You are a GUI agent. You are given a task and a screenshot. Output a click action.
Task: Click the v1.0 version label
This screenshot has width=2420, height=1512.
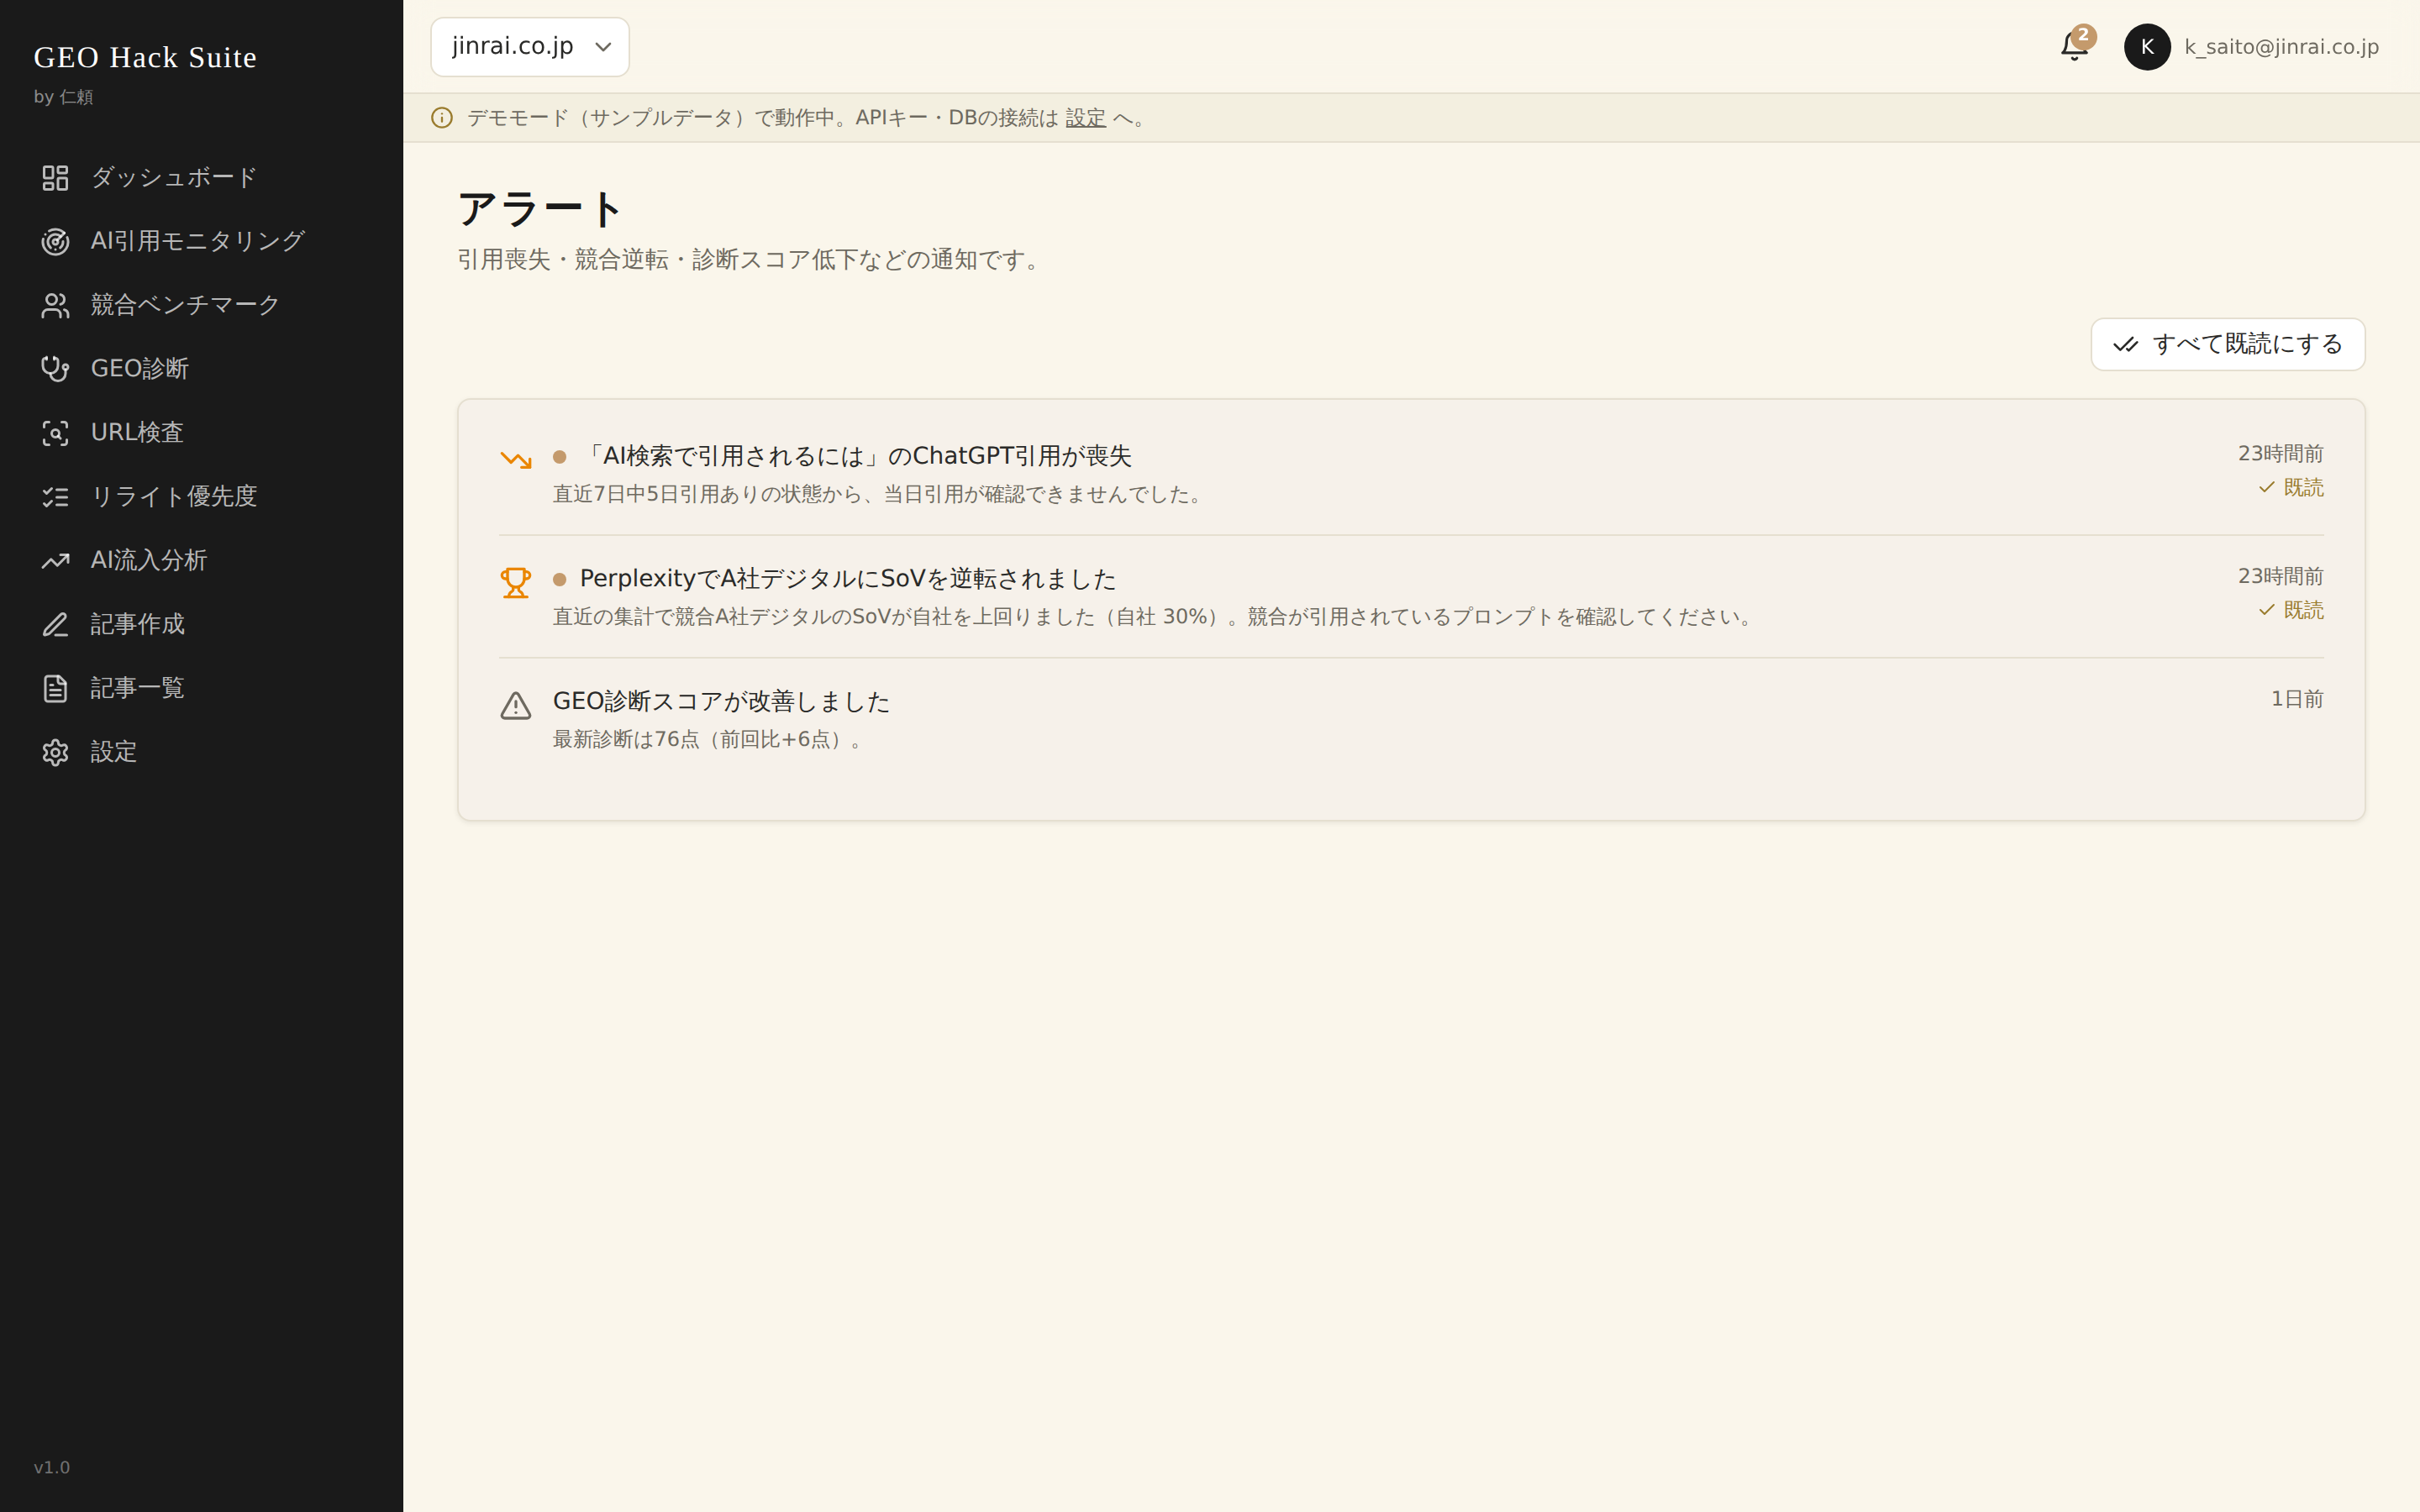point(52,1468)
